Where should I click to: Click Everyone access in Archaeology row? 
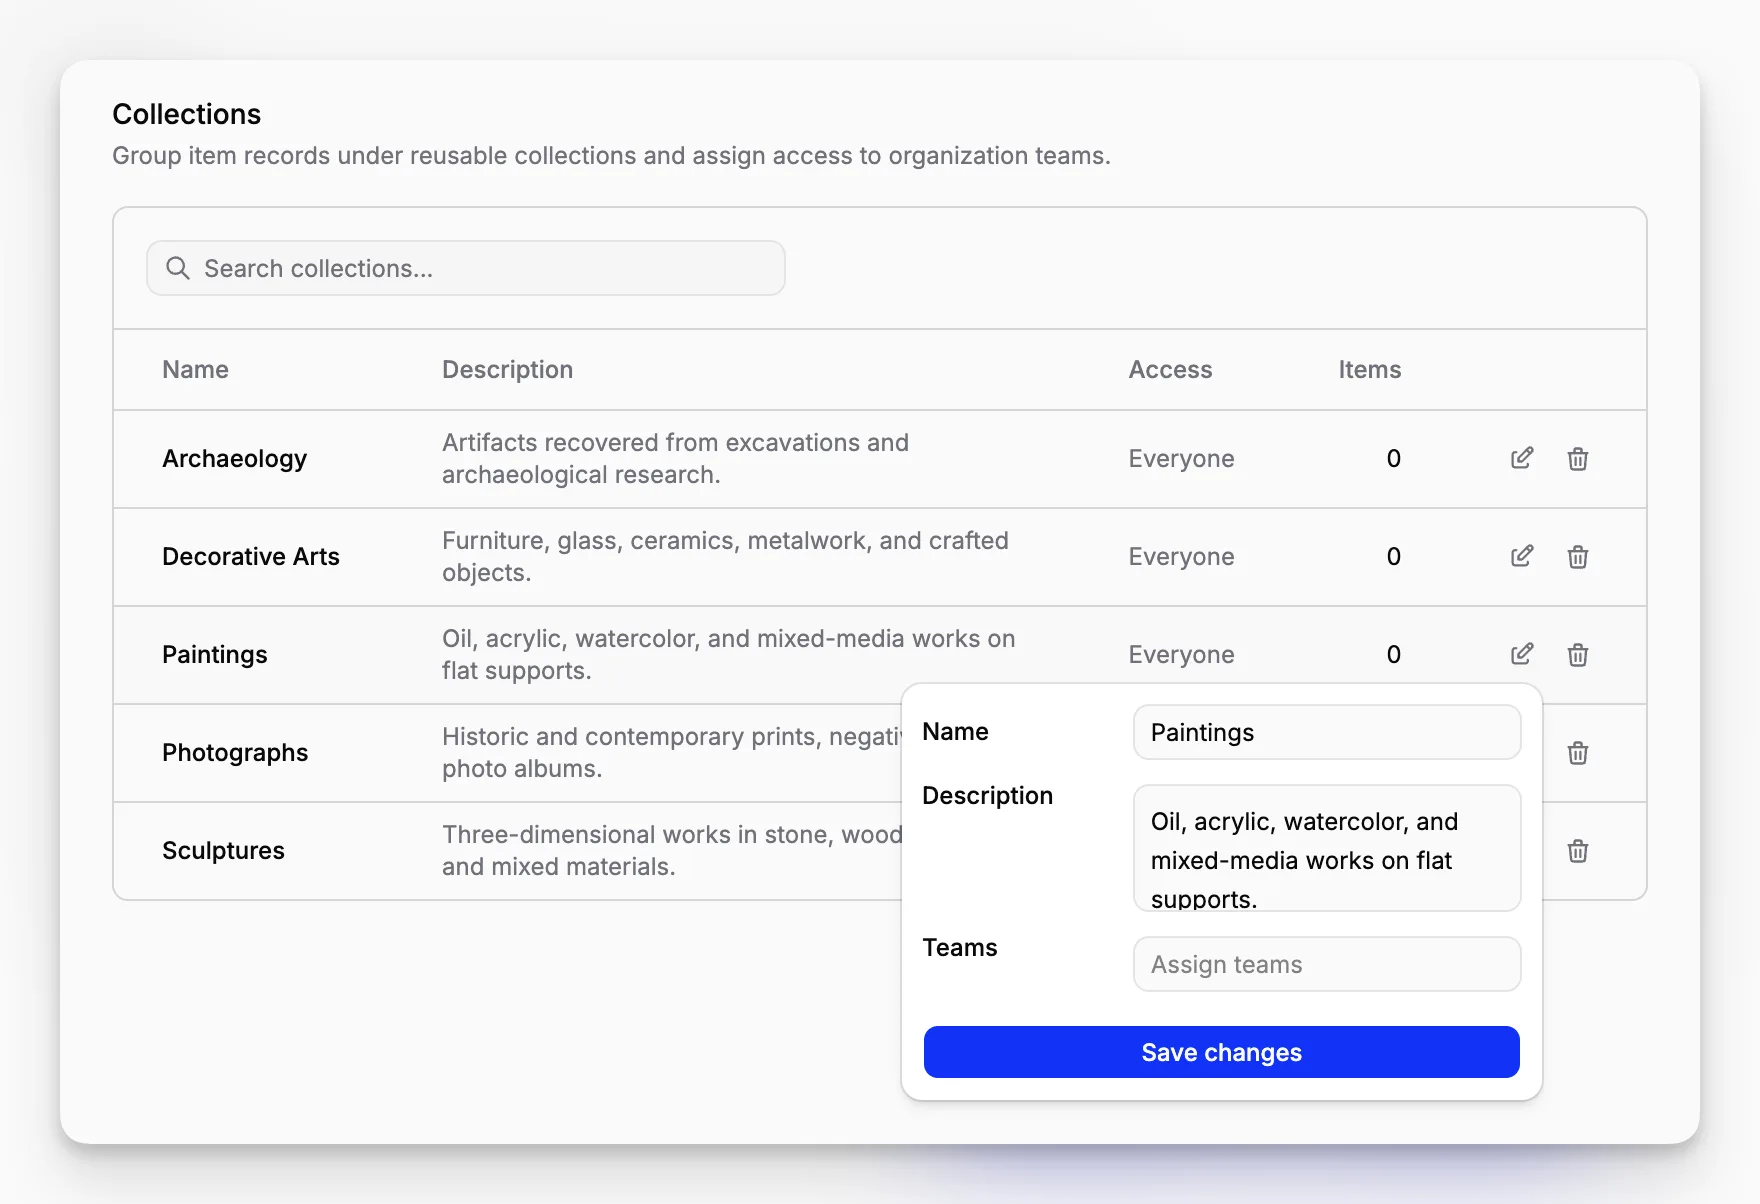click(x=1181, y=458)
